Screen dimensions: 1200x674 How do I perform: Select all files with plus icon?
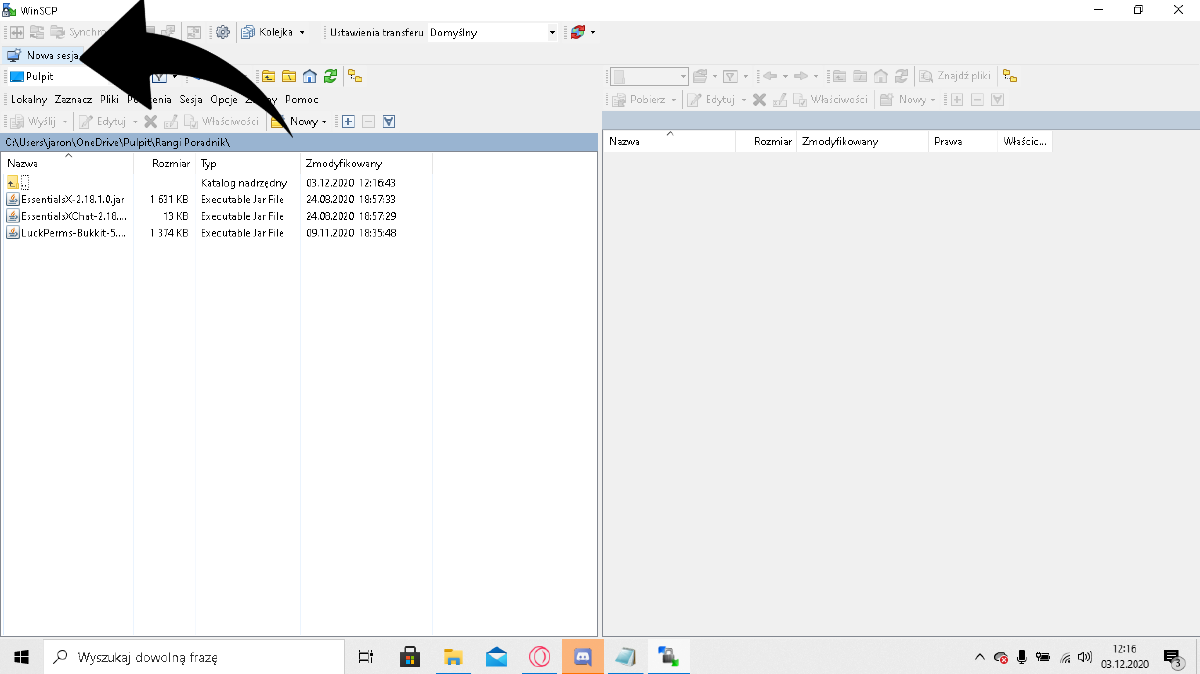(x=348, y=121)
